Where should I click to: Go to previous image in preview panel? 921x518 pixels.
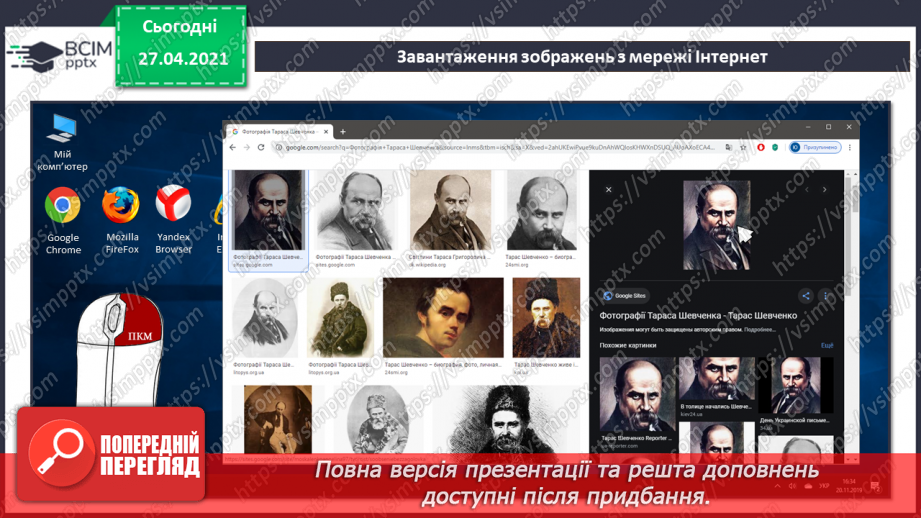(x=807, y=190)
